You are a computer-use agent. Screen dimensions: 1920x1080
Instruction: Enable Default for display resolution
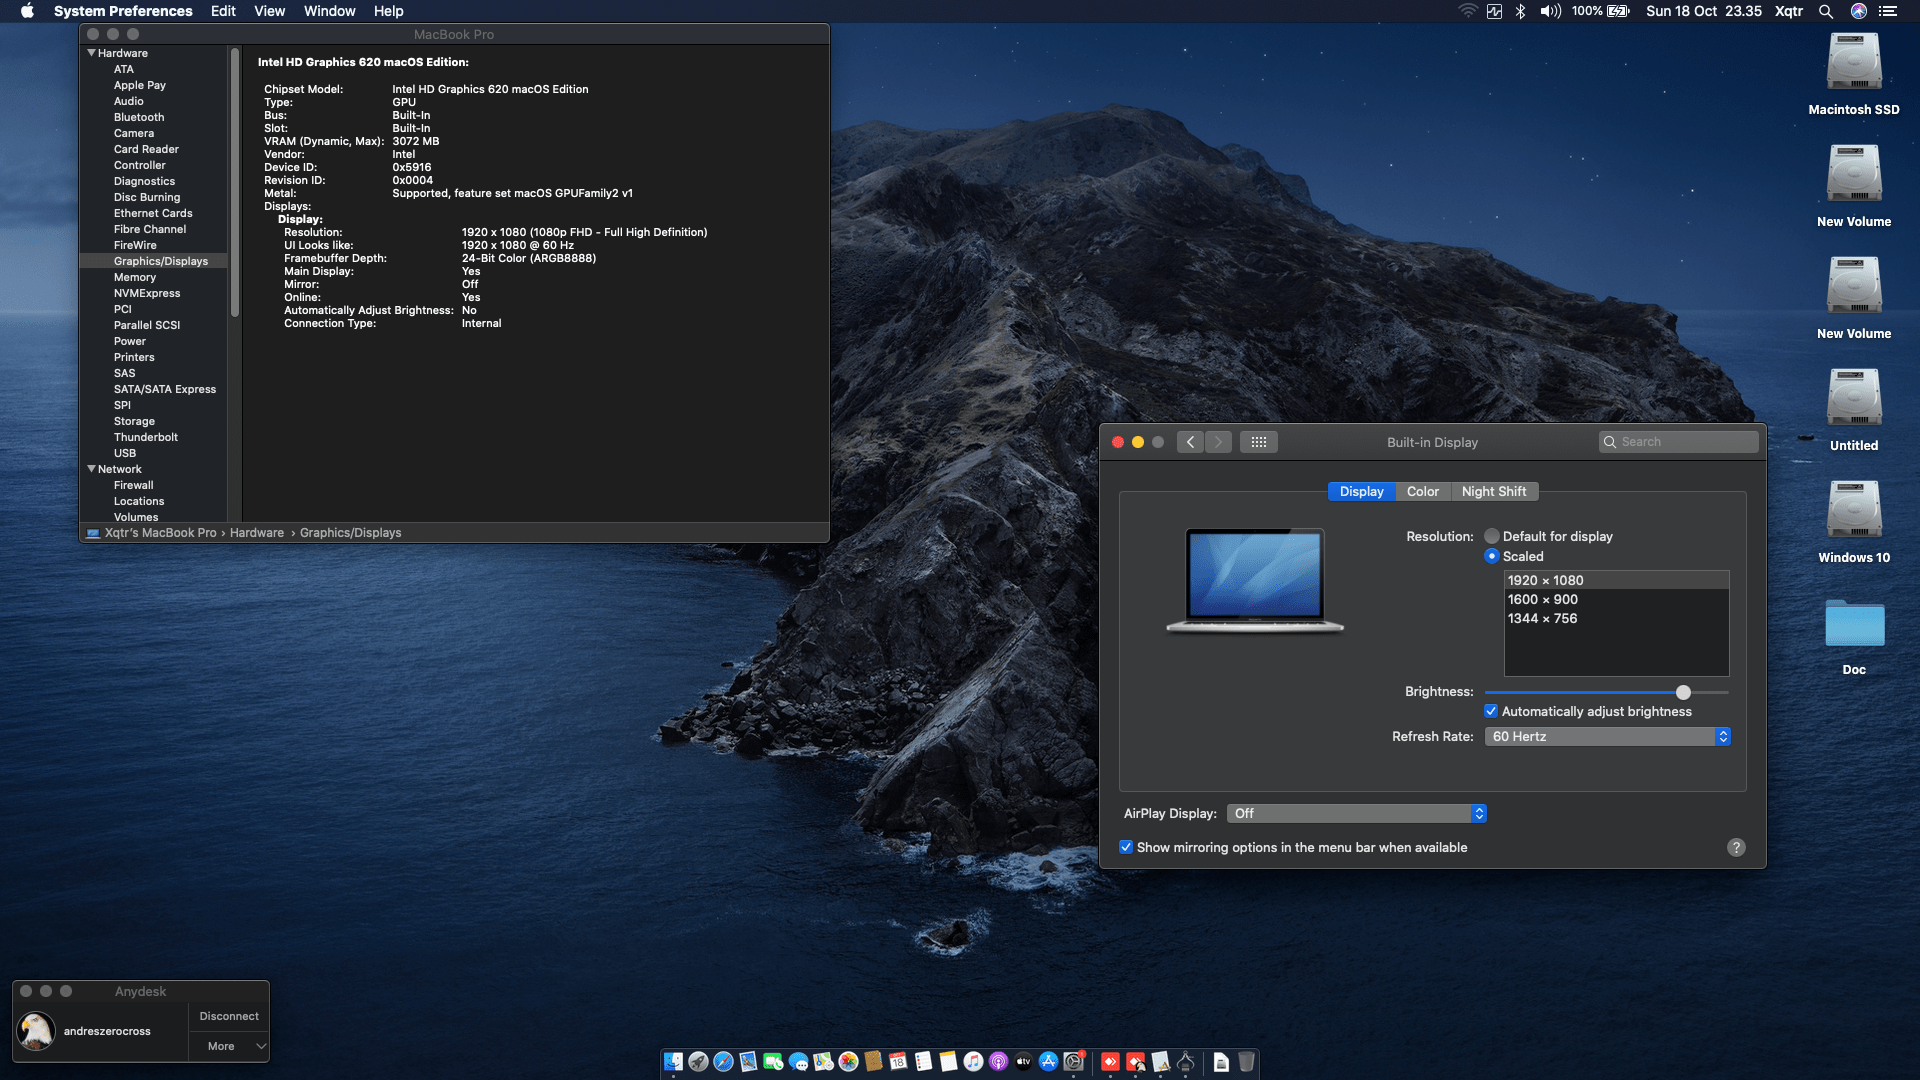pos(1492,536)
